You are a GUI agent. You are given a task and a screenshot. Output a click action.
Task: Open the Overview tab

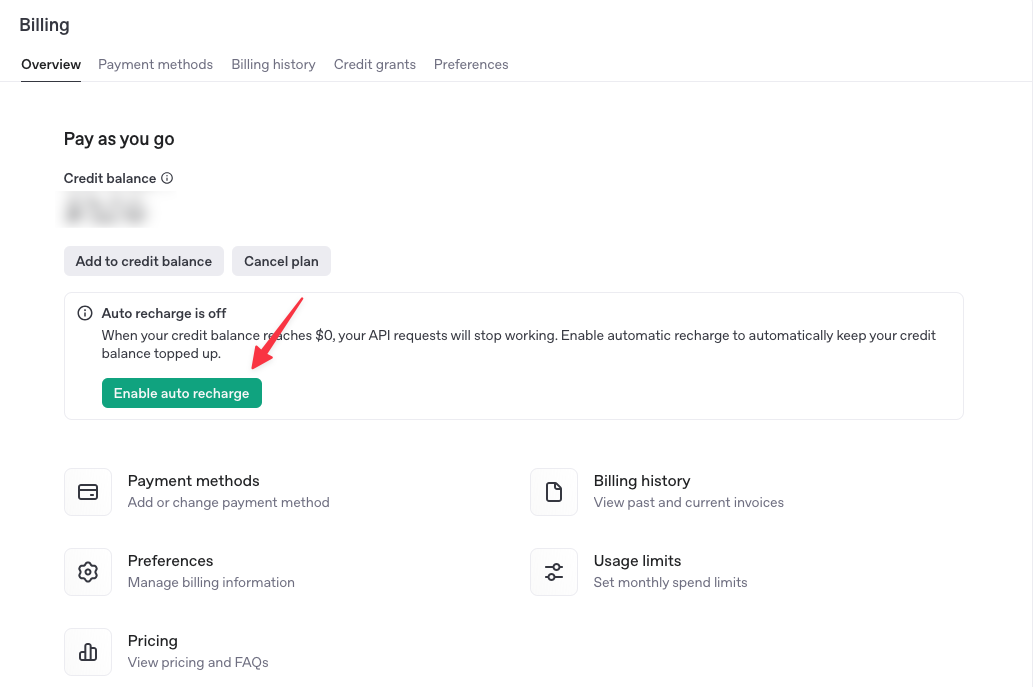tap(51, 65)
